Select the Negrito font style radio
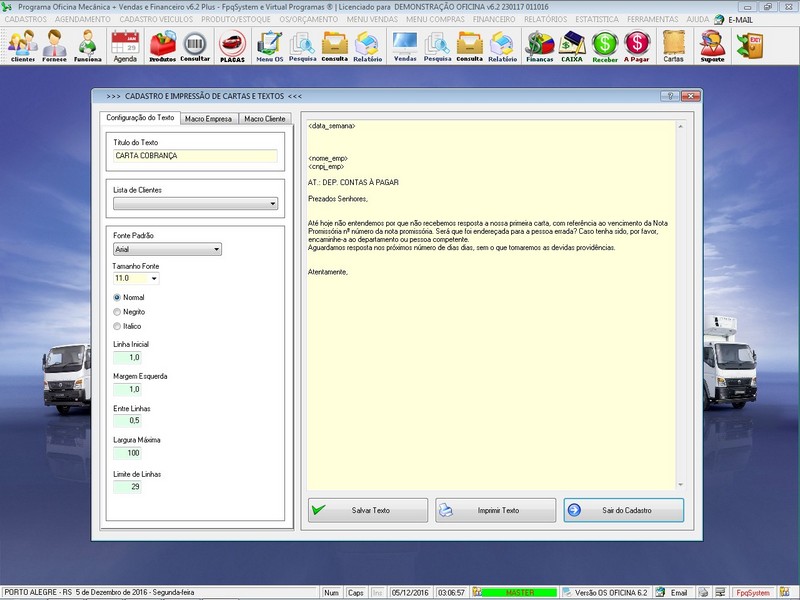Image resolution: width=800 pixels, height=600 pixels. pyautogui.click(x=117, y=312)
